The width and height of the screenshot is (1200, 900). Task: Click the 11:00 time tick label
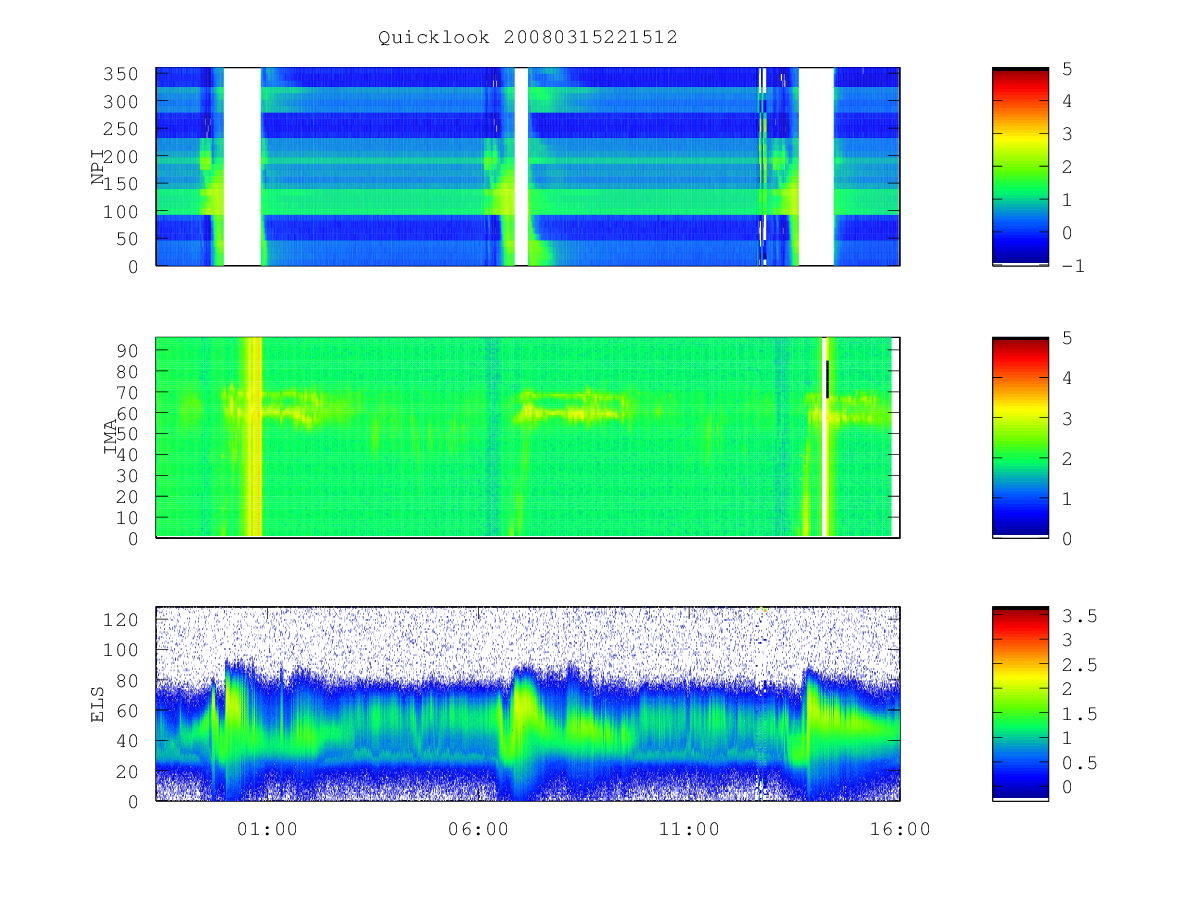(x=689, y=829)
